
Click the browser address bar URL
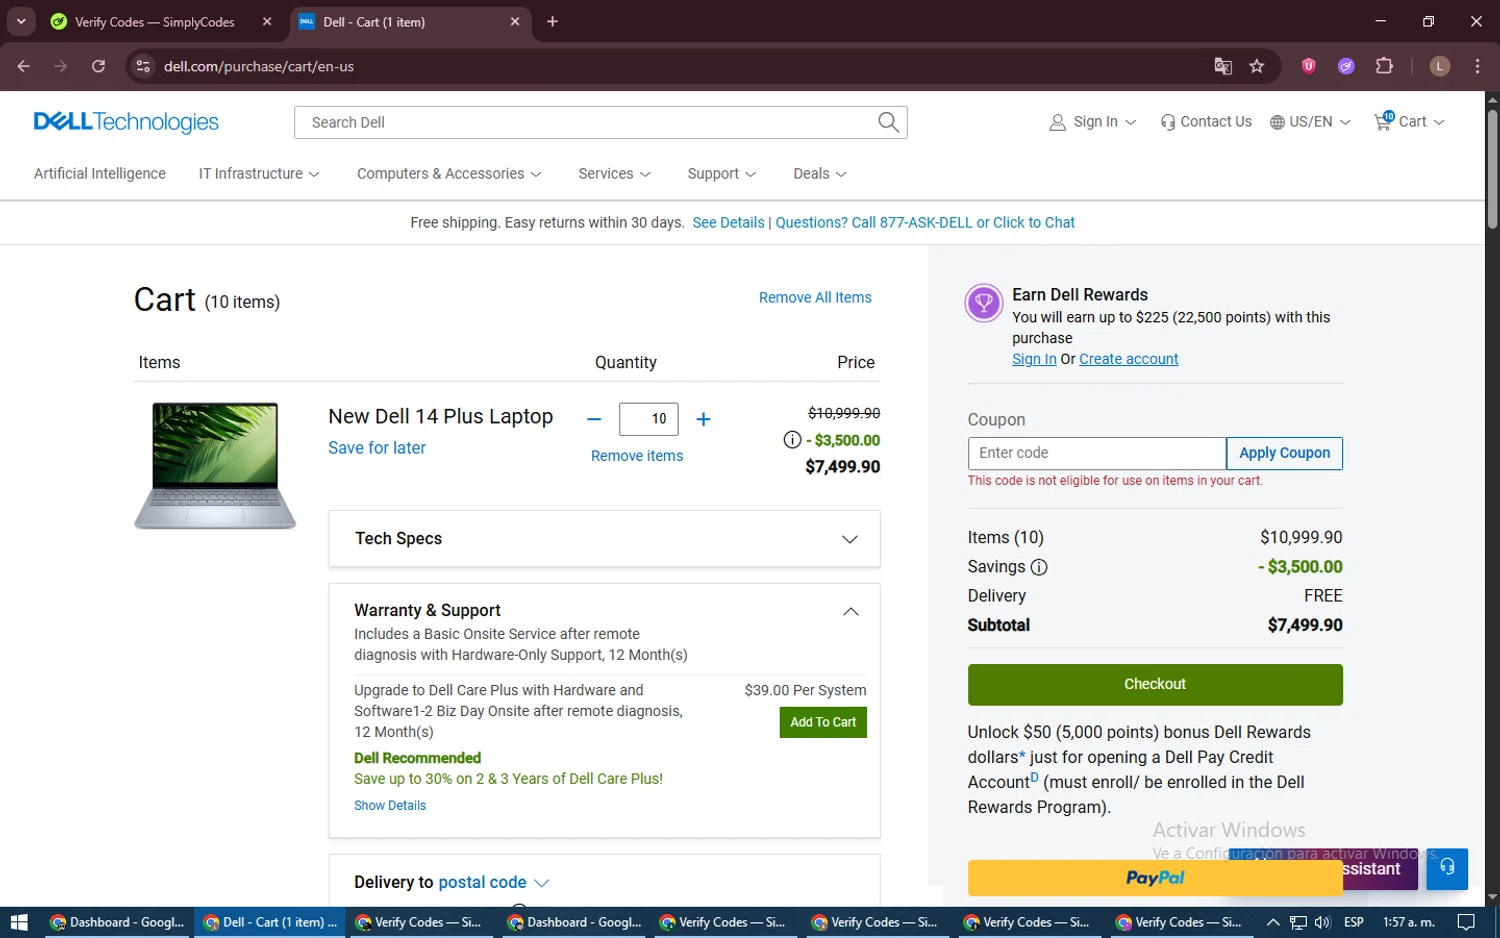[259, 66]
